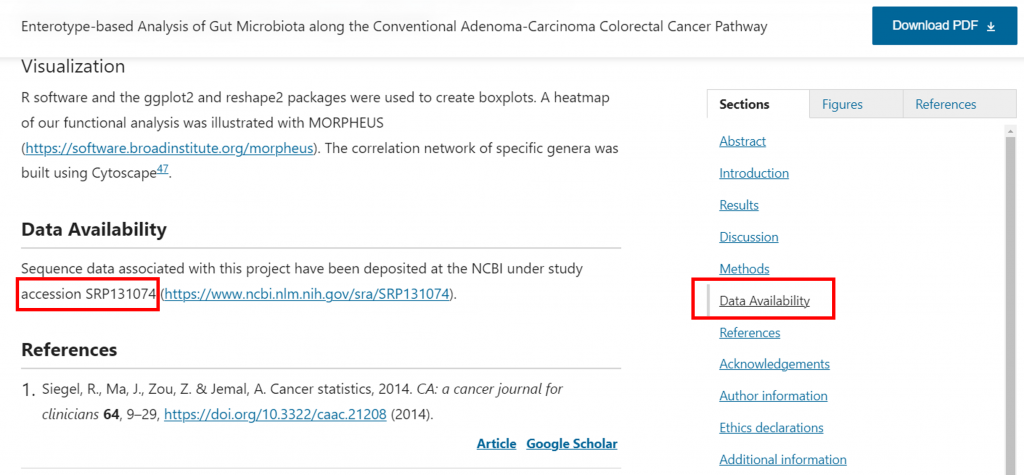Navigate to the Results section
Viewport: 1024px width, 475px height.
click(x=739, y=205)
